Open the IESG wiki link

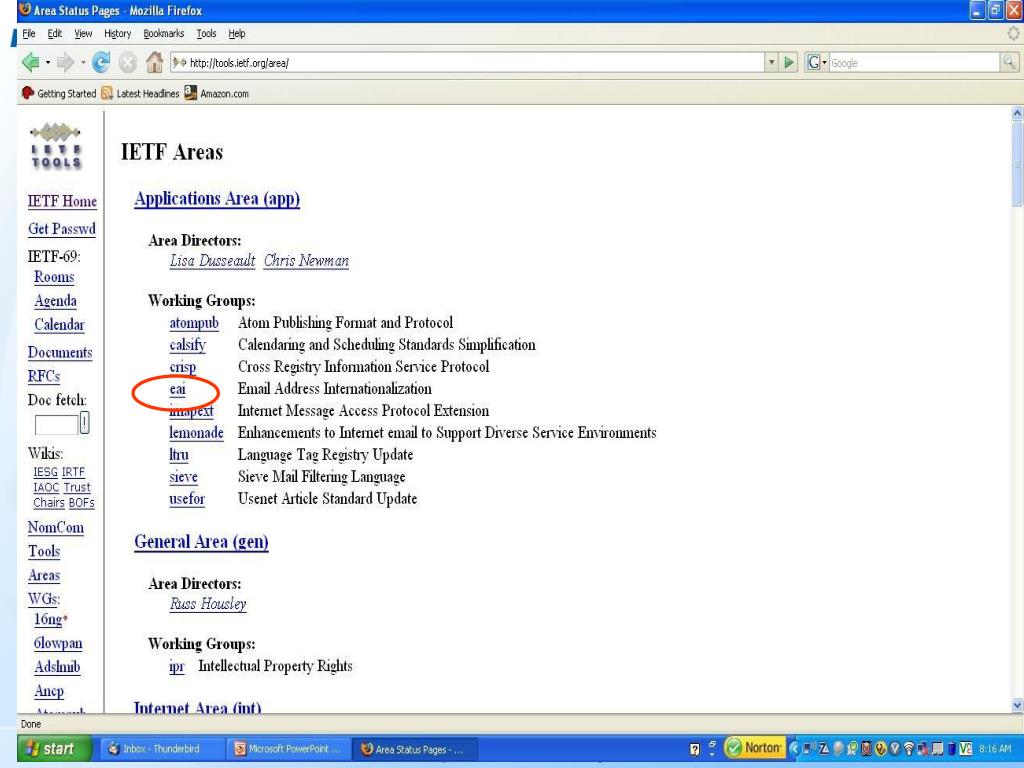pyautogui.click(x=45, y=472)
